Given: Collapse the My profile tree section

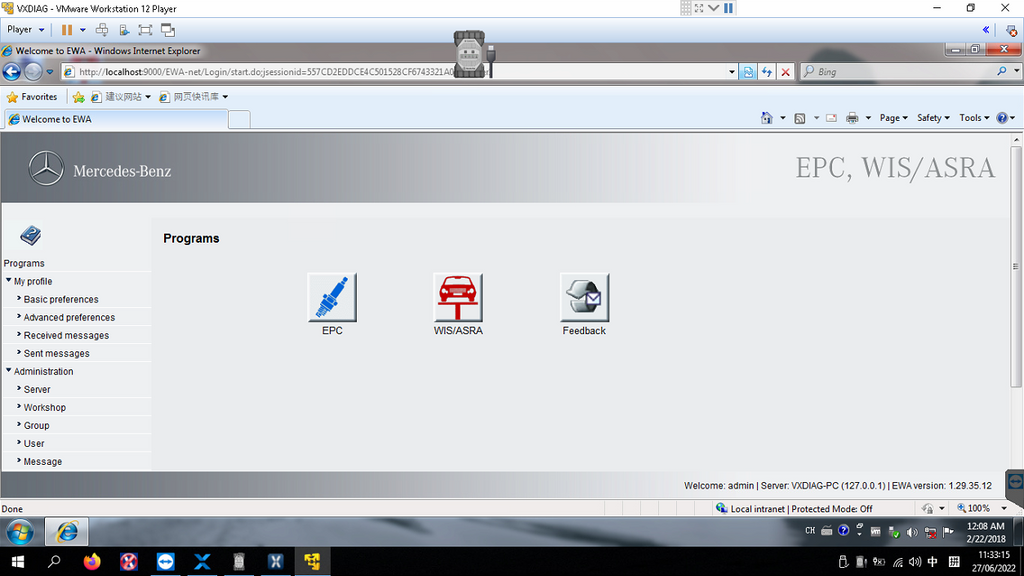Looking at the screenshot, I should coord(9,281).
